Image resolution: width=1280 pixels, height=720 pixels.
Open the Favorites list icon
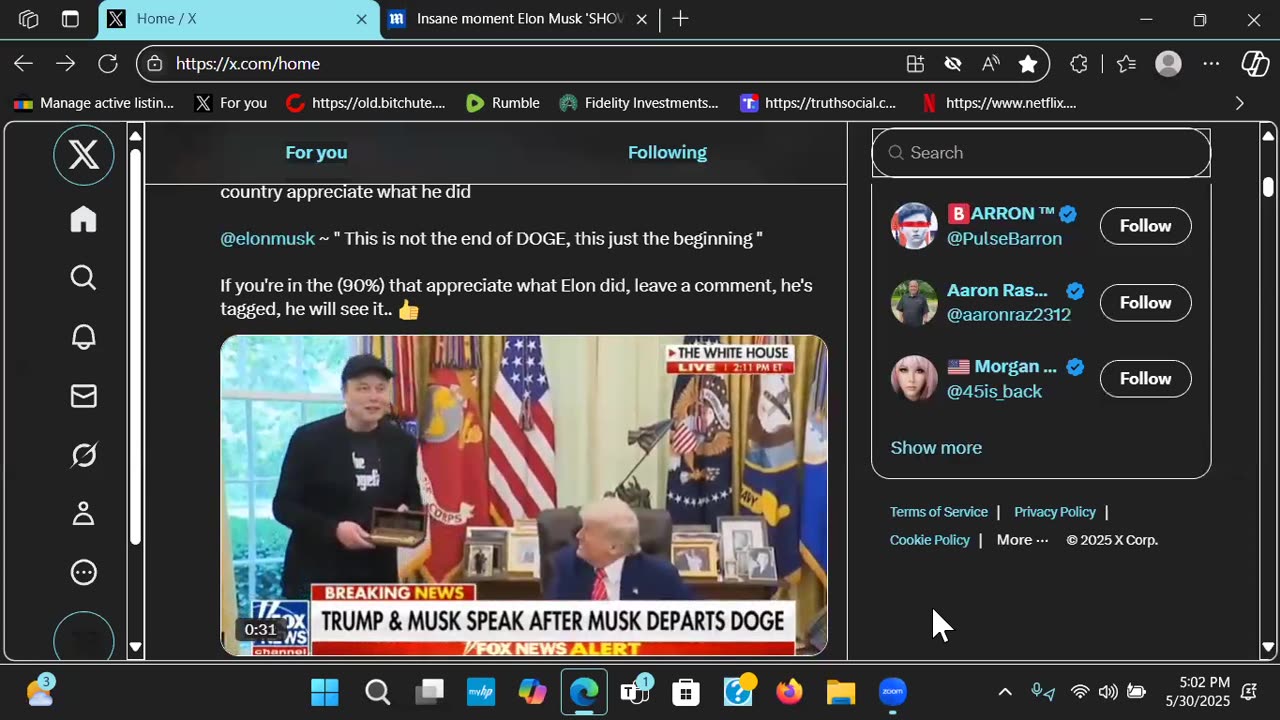pos(1127,64)
